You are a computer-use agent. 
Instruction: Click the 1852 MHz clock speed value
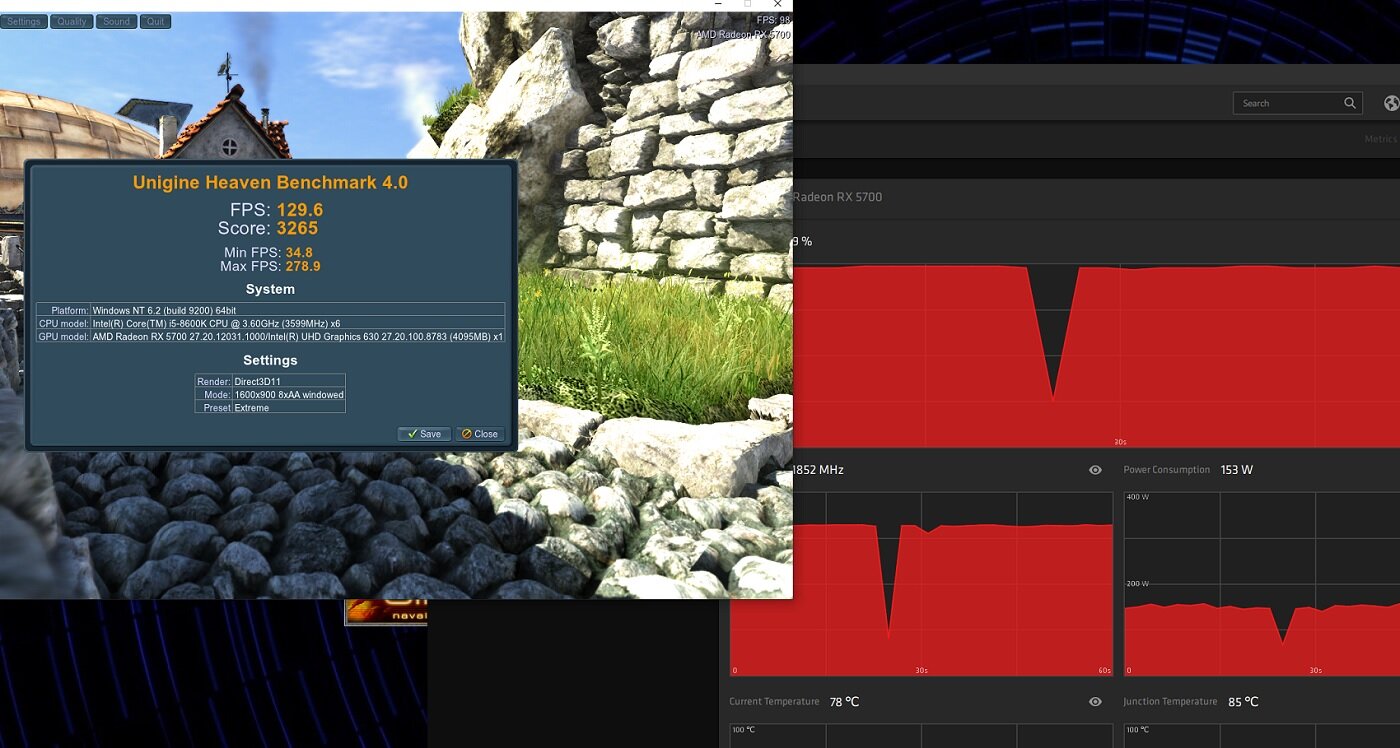click(817, 470)
